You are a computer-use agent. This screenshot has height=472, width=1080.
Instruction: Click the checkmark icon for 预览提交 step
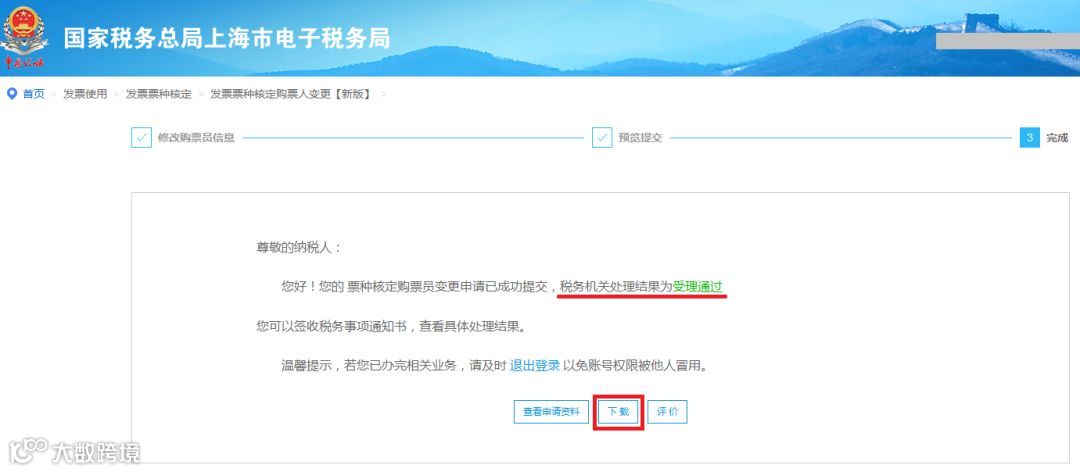pyautogui.click(x=602, y=138)
